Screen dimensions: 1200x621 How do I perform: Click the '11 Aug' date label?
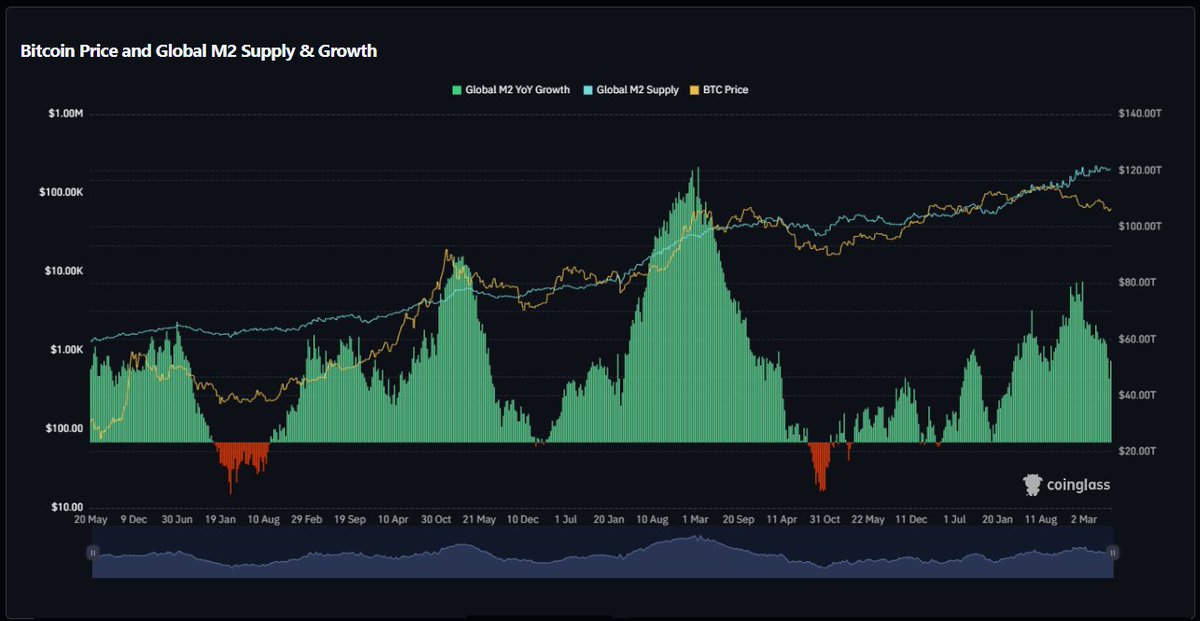click(x=1040, y=520)
